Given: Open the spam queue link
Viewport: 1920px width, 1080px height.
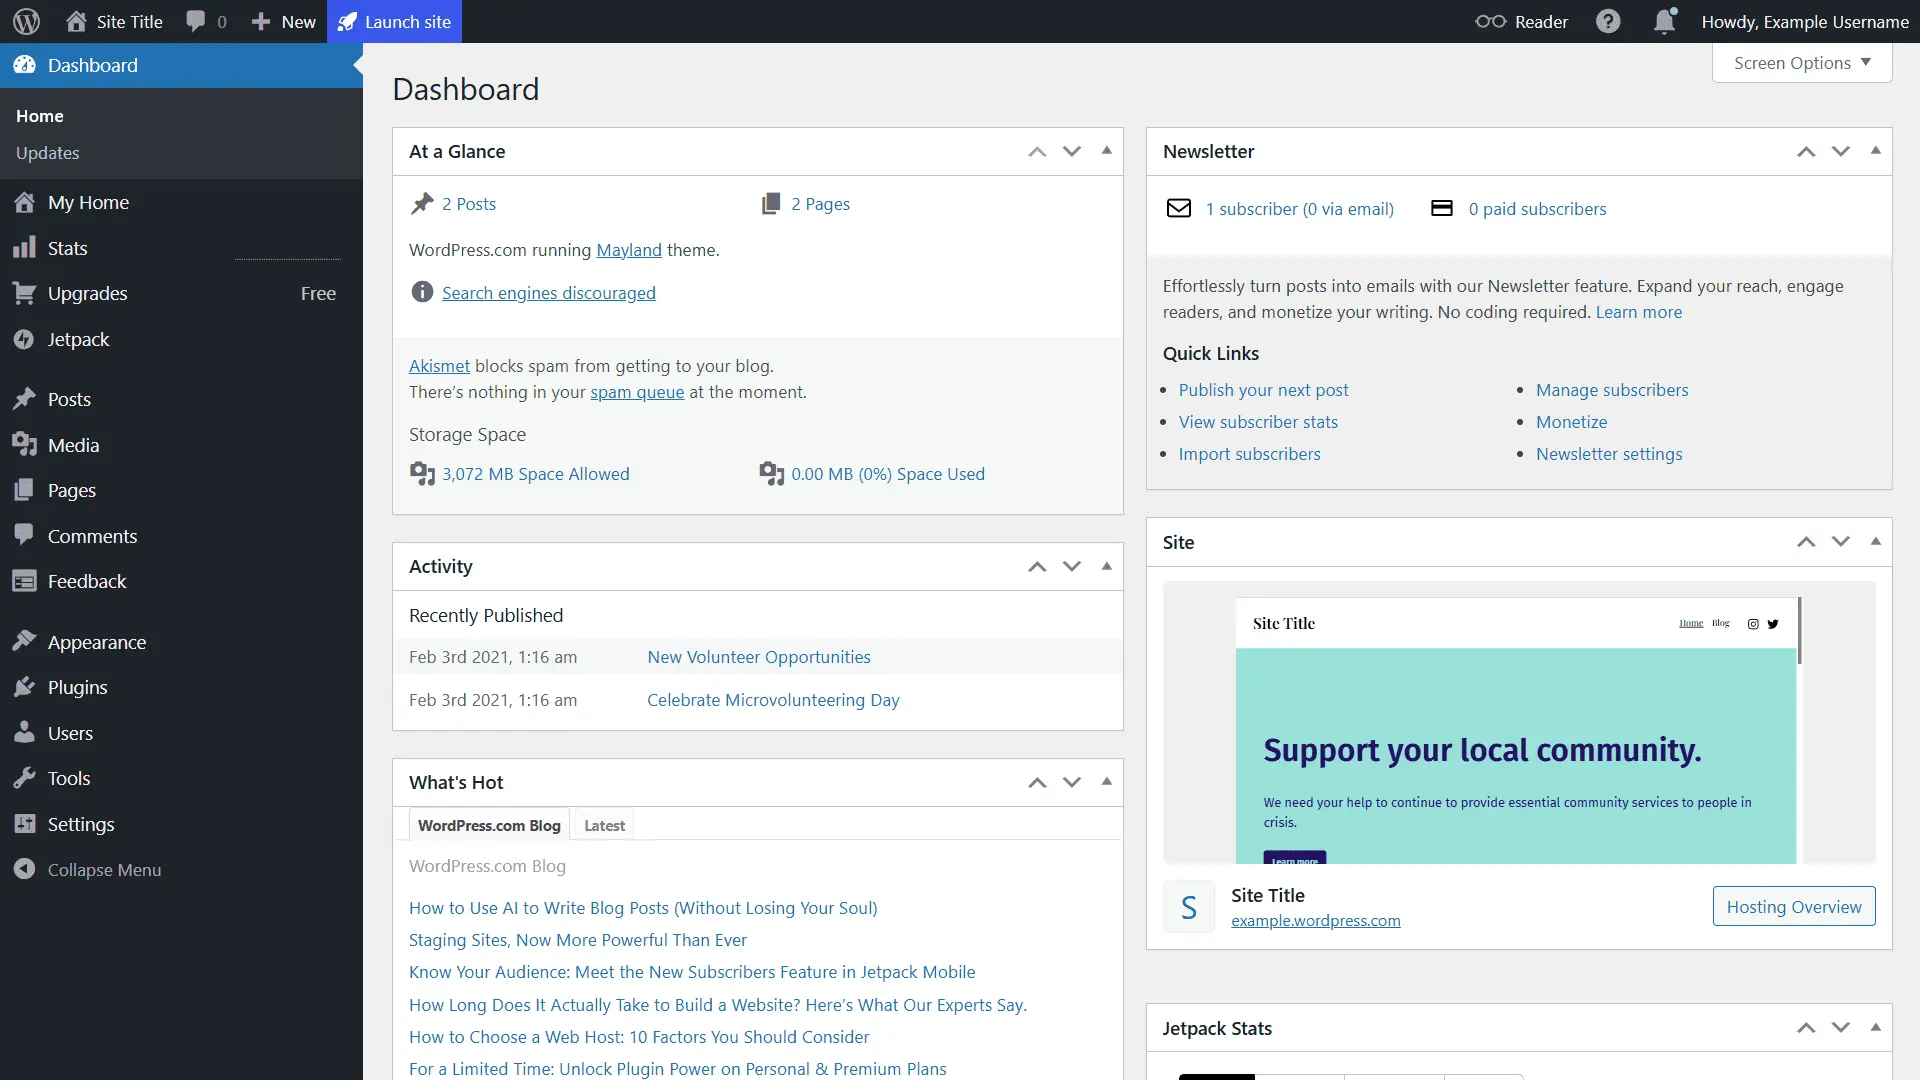Looking at the screenshot, I should (636, 392).
